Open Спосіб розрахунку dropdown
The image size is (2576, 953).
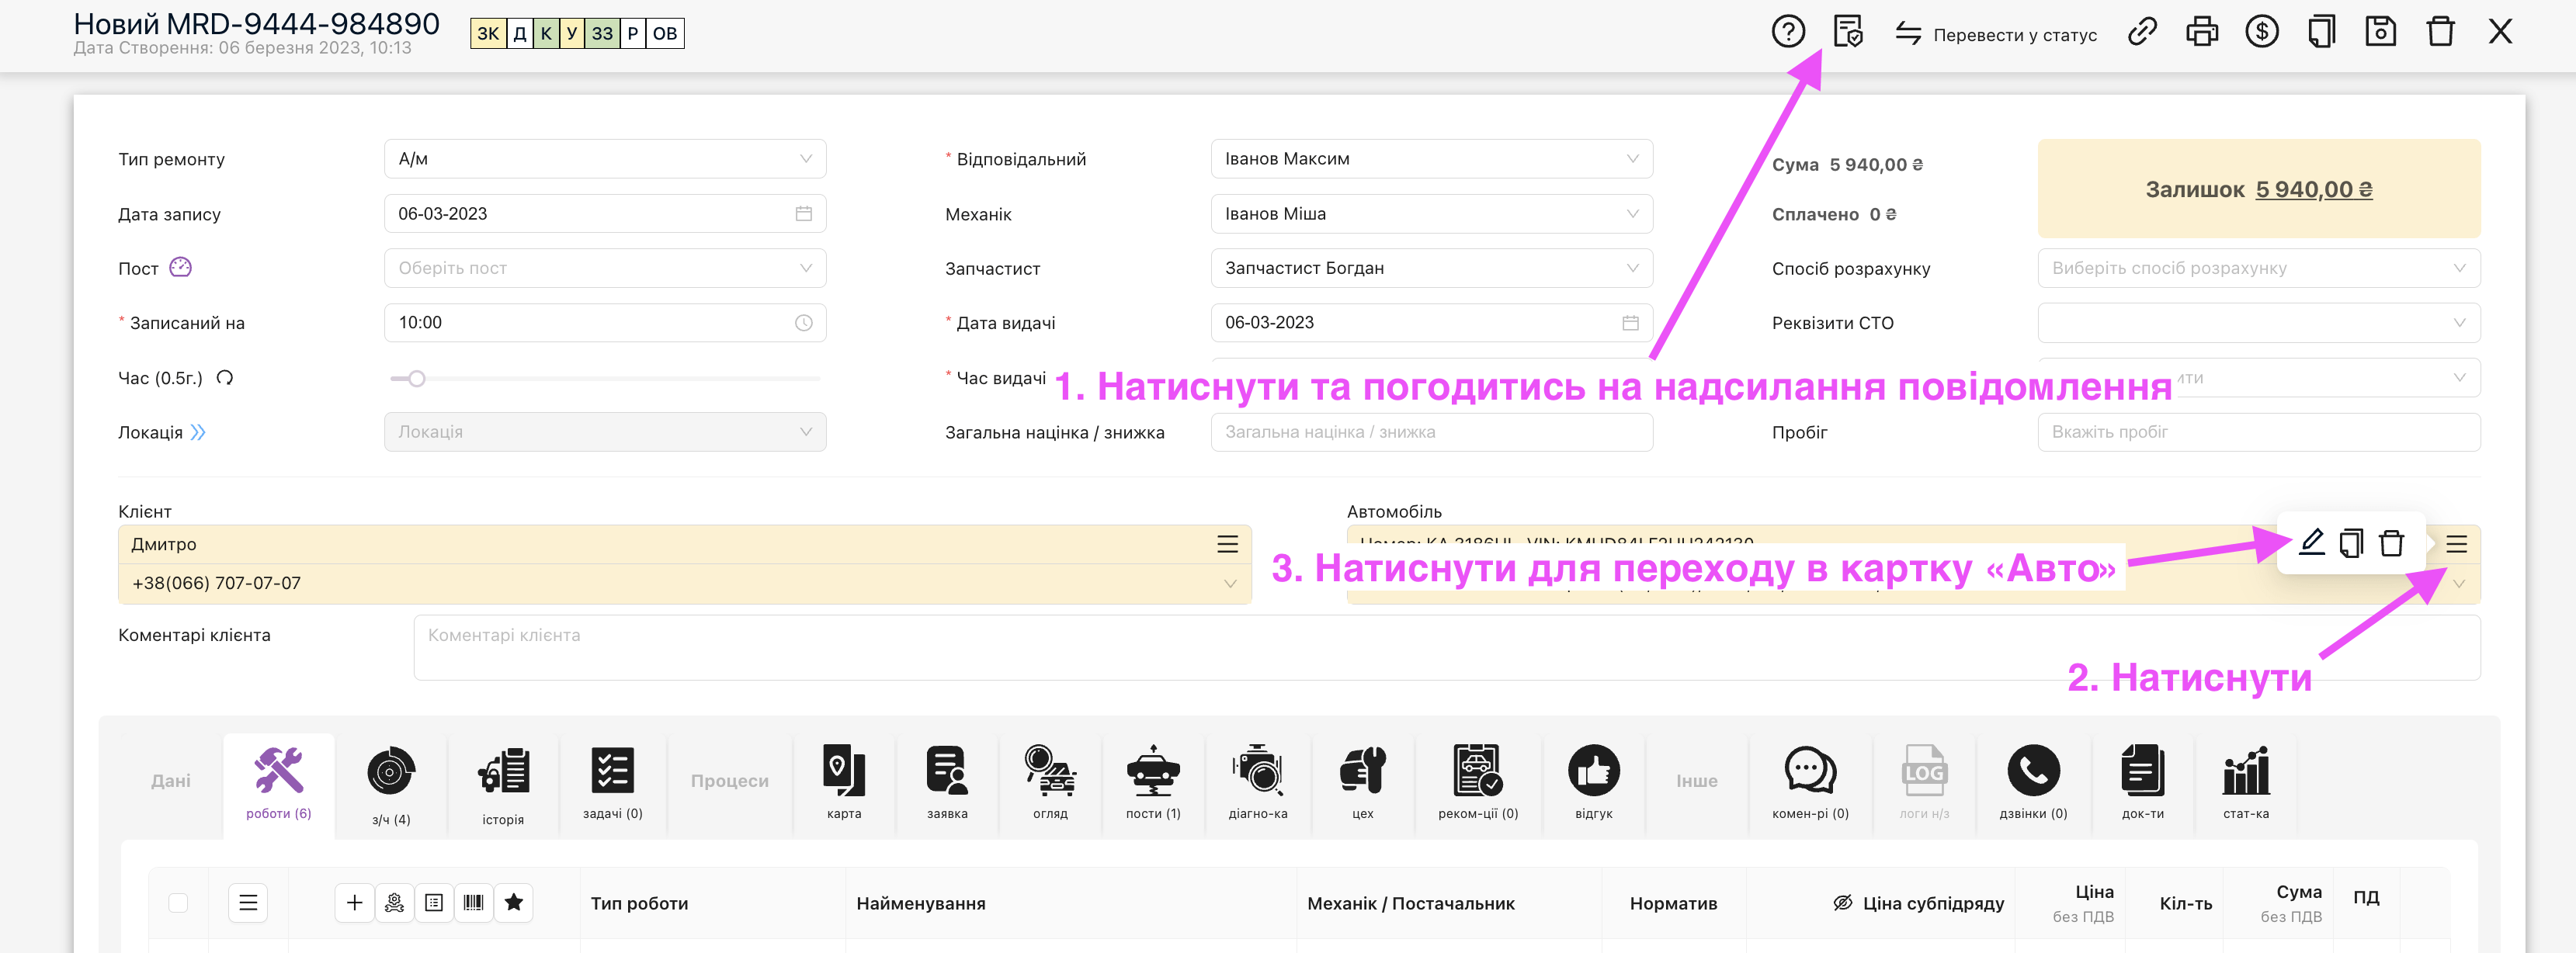click(x=2258, y=268)
